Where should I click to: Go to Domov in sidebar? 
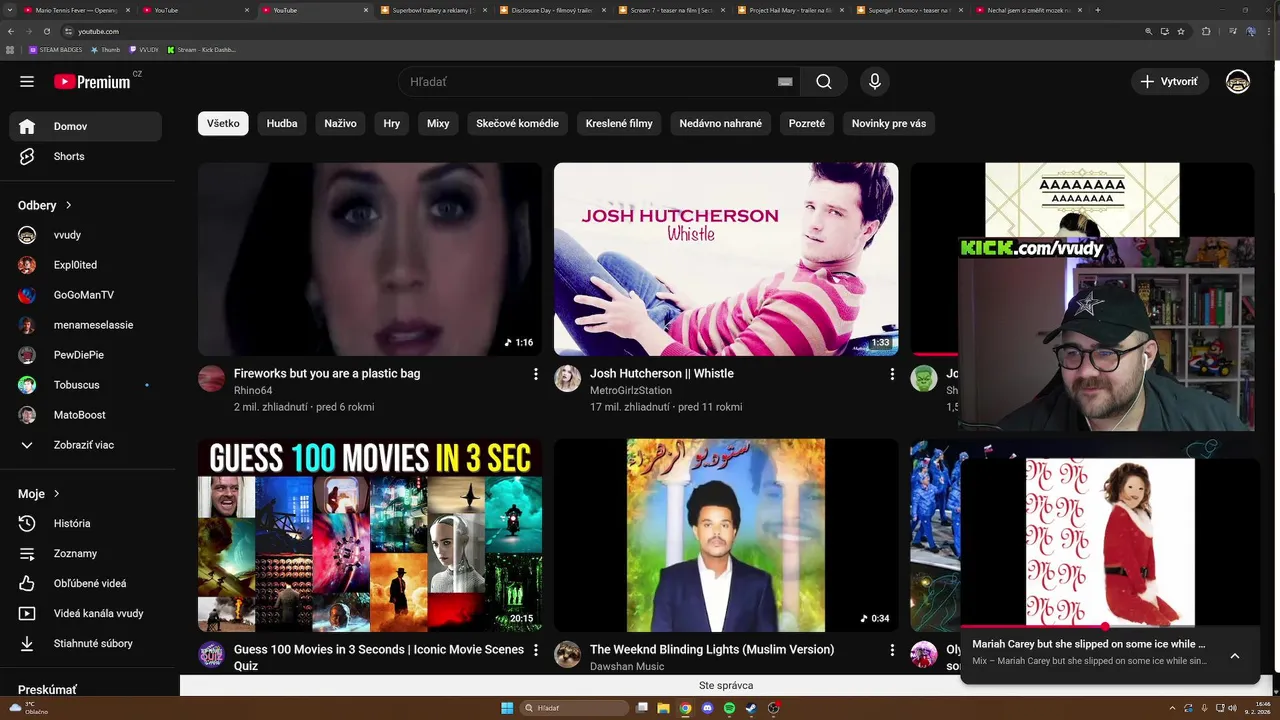[x=85, y=126]
